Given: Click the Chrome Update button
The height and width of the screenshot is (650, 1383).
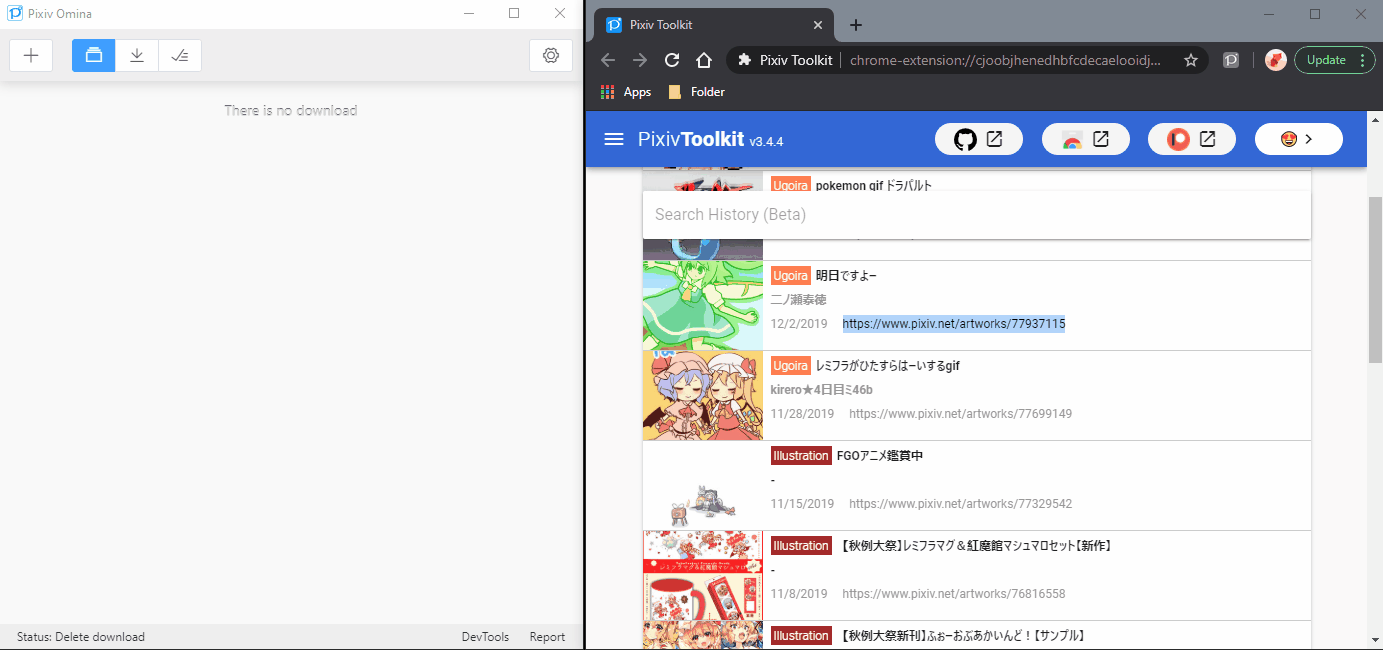Looking at the screenshot, I should tap(1326, 60).
